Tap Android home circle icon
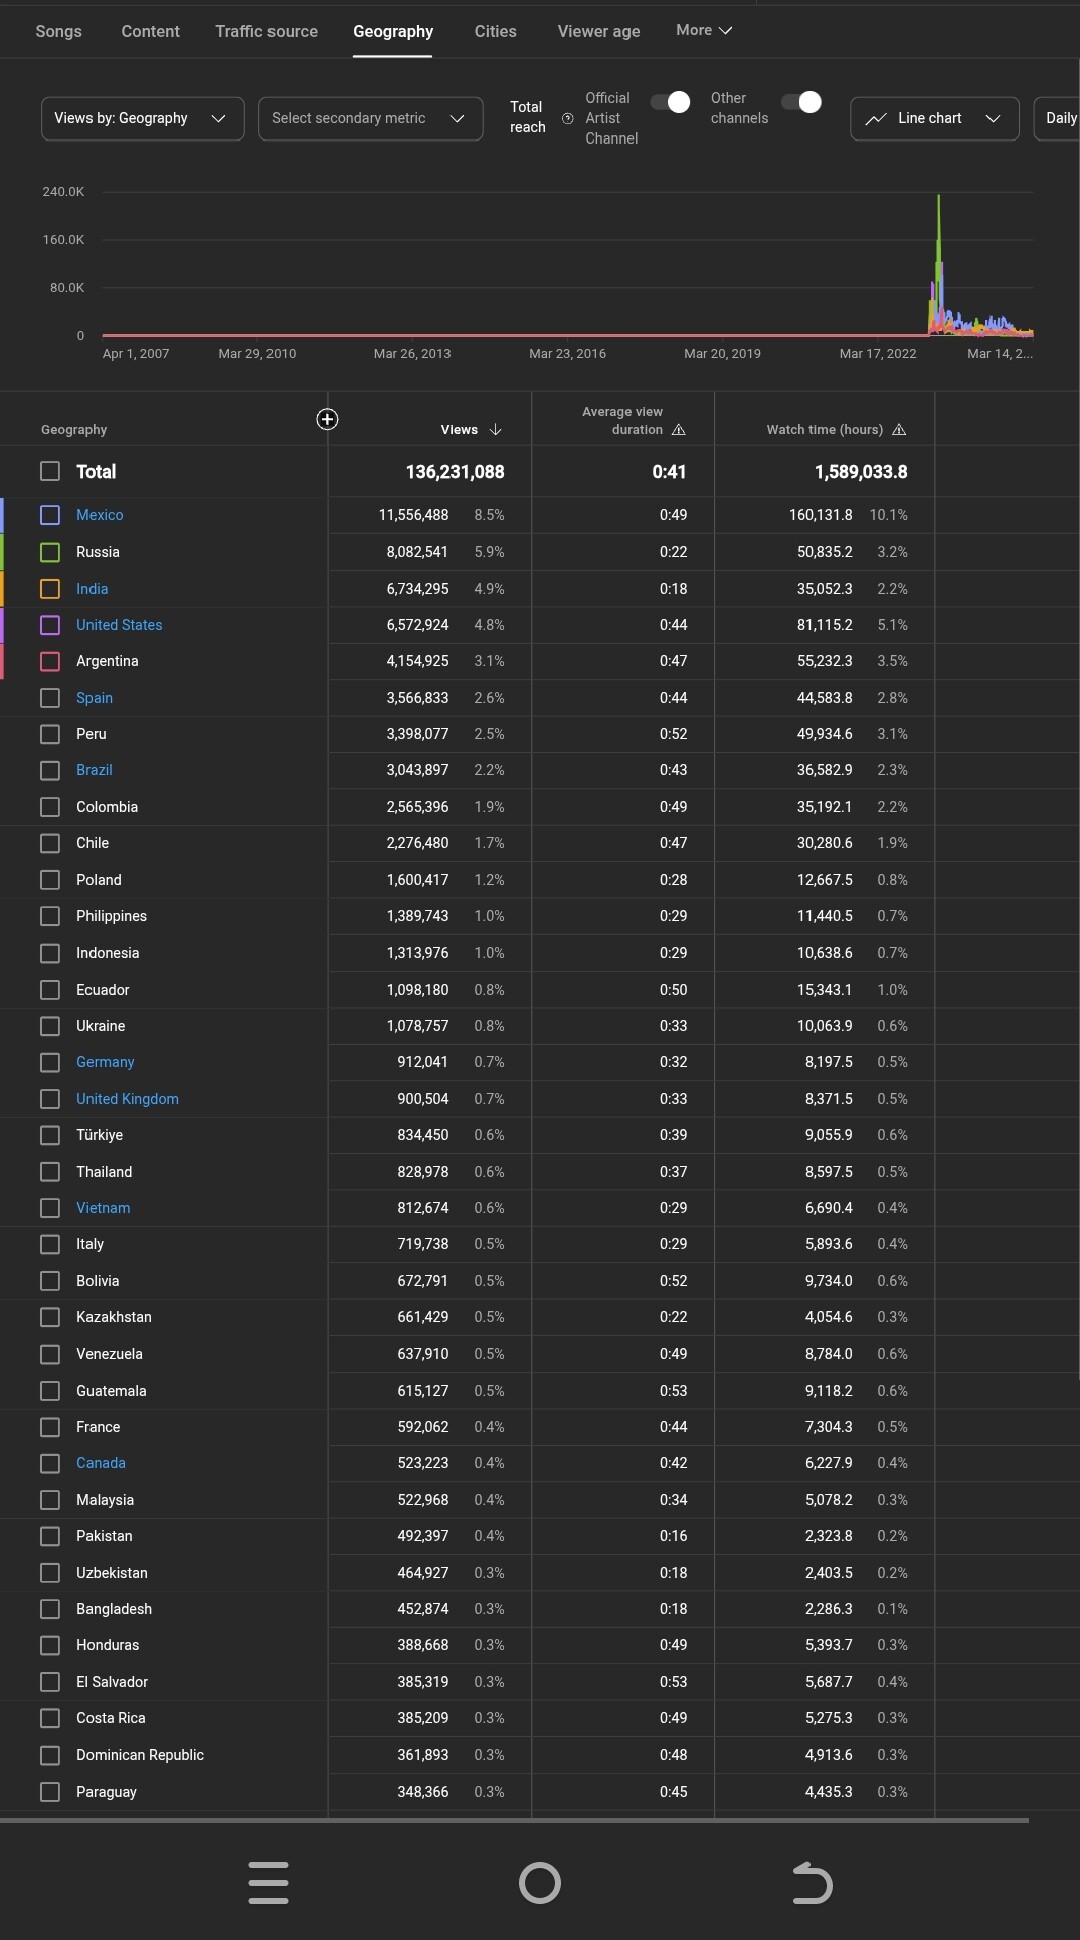 pos(540,1883)
